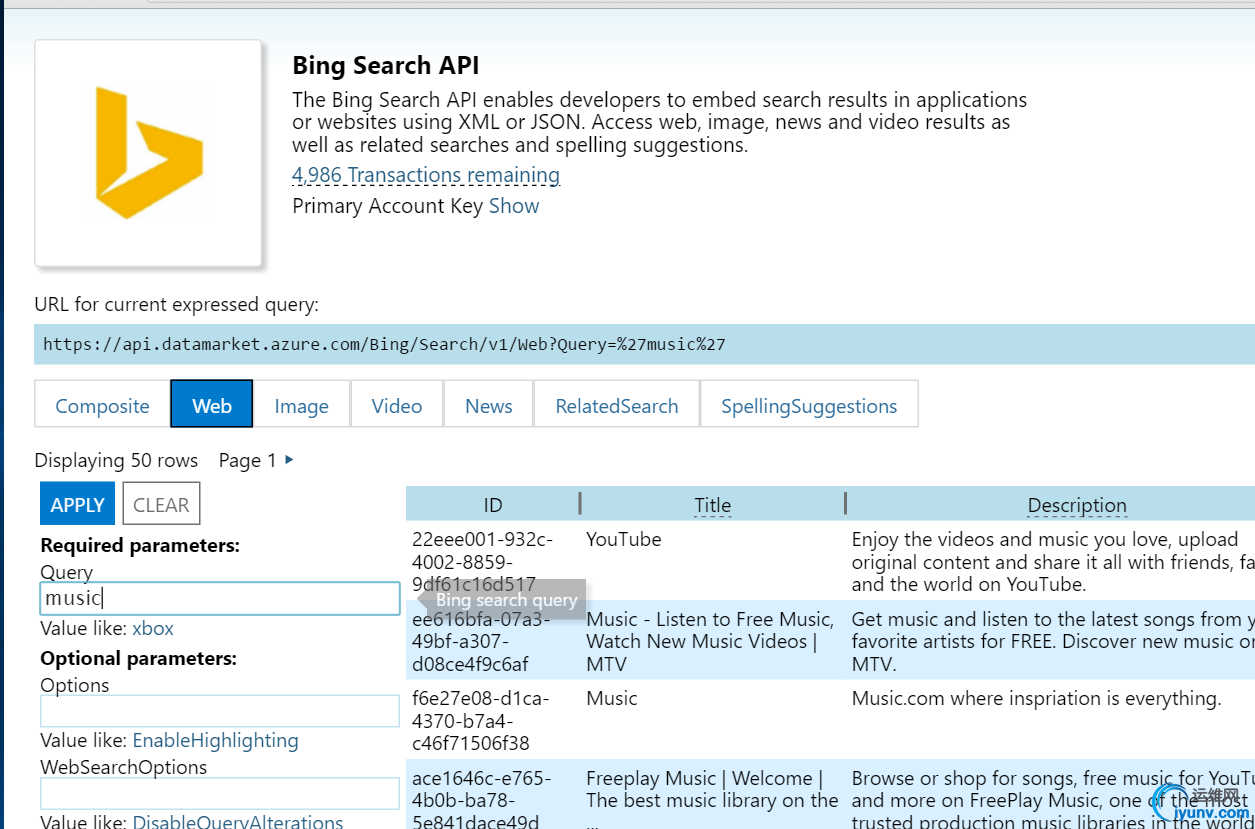This screenshot has width=1255, height=829.
Task: Switch to the Image tab
Action: (x=301, y=405)
